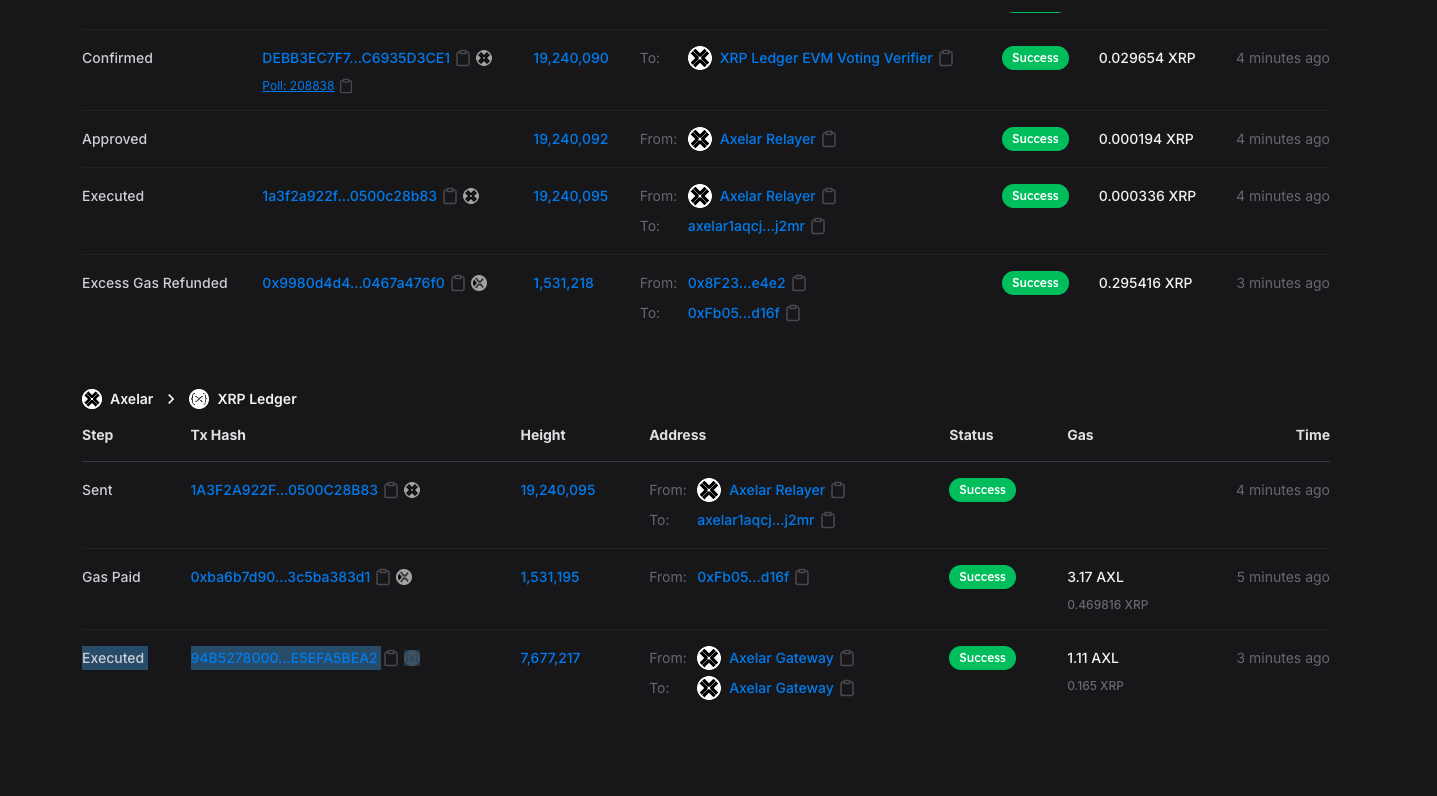Viewport: 1437px width, 796px height.
Task: Click the Height column header
Action: tap(543, 435)
